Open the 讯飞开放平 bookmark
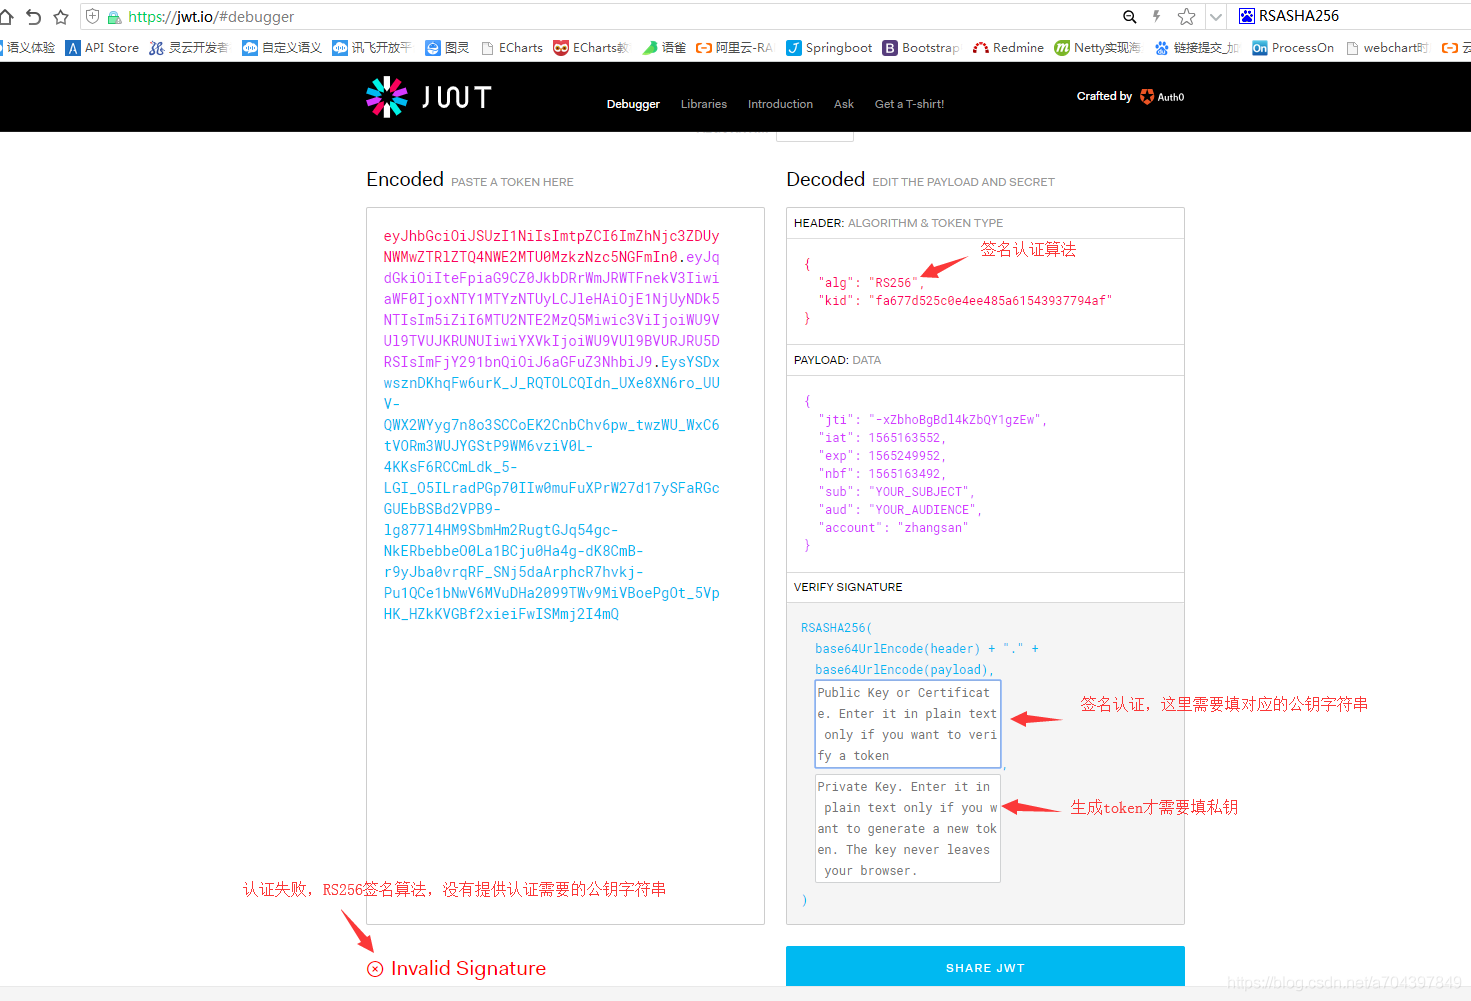 tap(372, 48)
